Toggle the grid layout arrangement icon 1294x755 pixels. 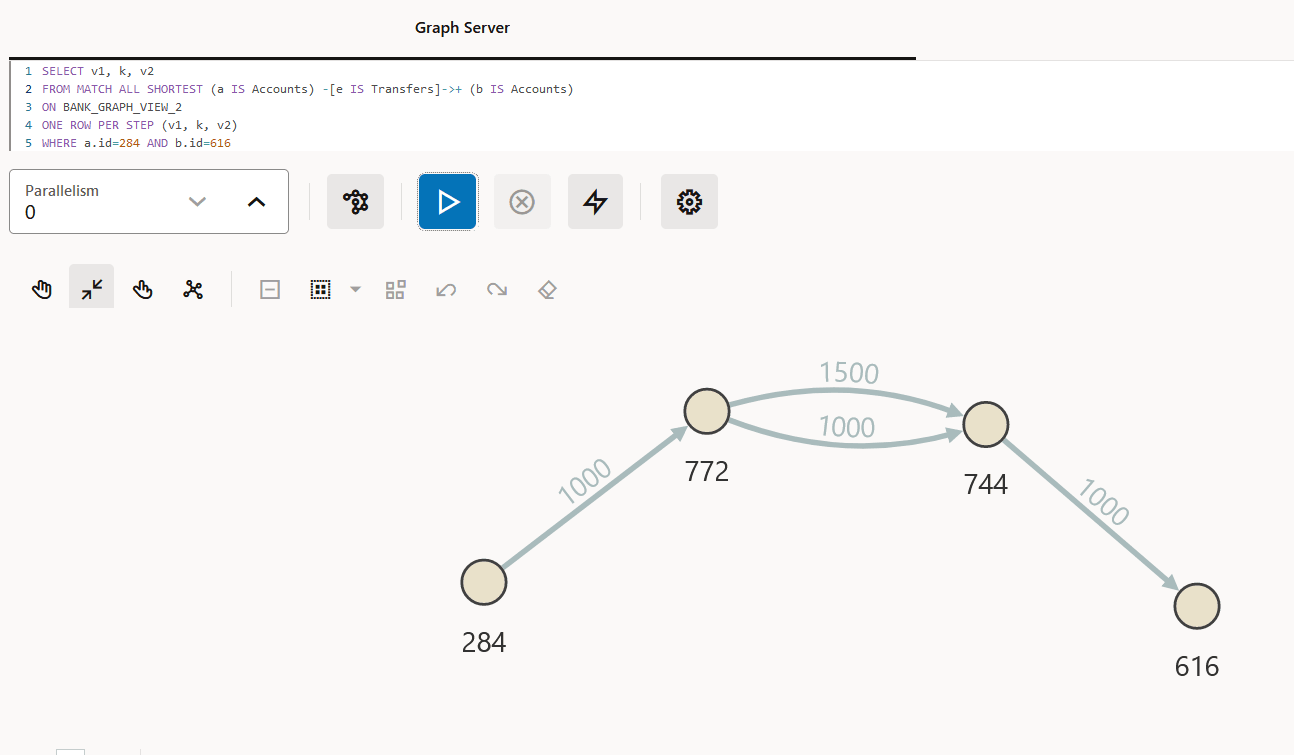click(x=395, y=289)
